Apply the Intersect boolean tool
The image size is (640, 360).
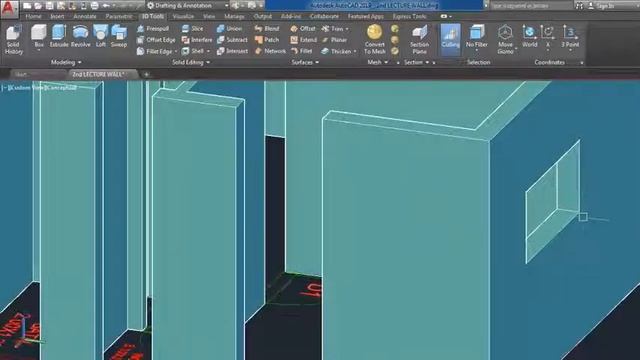(x=232, y=51)
